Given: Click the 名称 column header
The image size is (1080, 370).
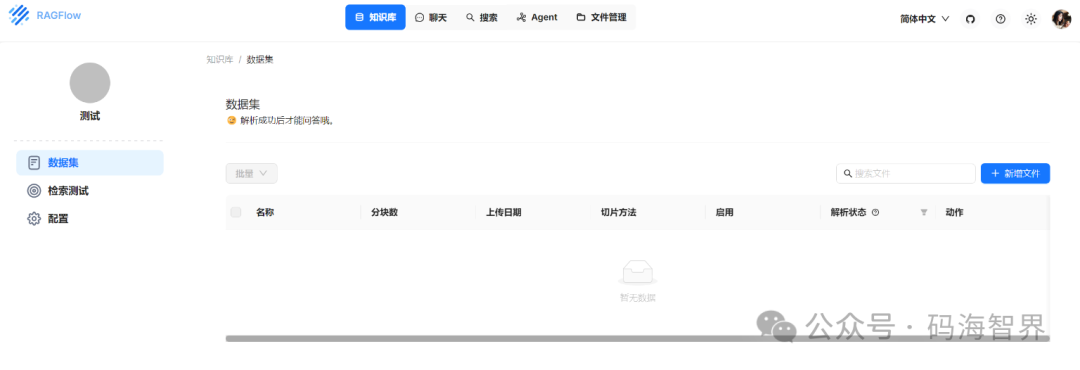Looking at the screenshot, I should coord(265,212).
